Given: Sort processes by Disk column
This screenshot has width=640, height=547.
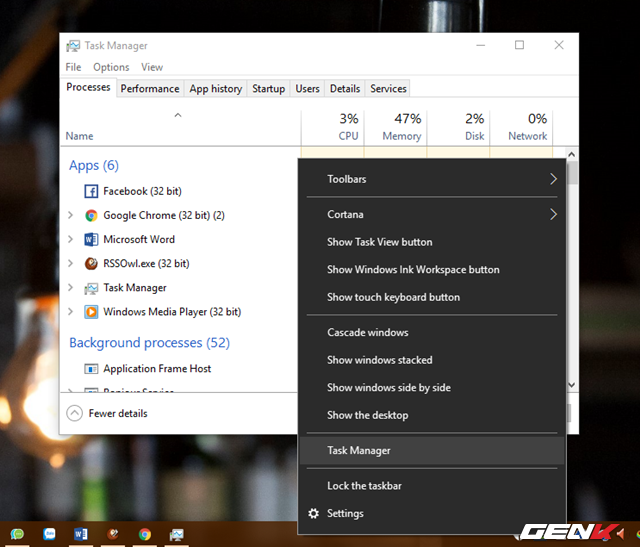Looking at the screenshot, I should point(458,127).
